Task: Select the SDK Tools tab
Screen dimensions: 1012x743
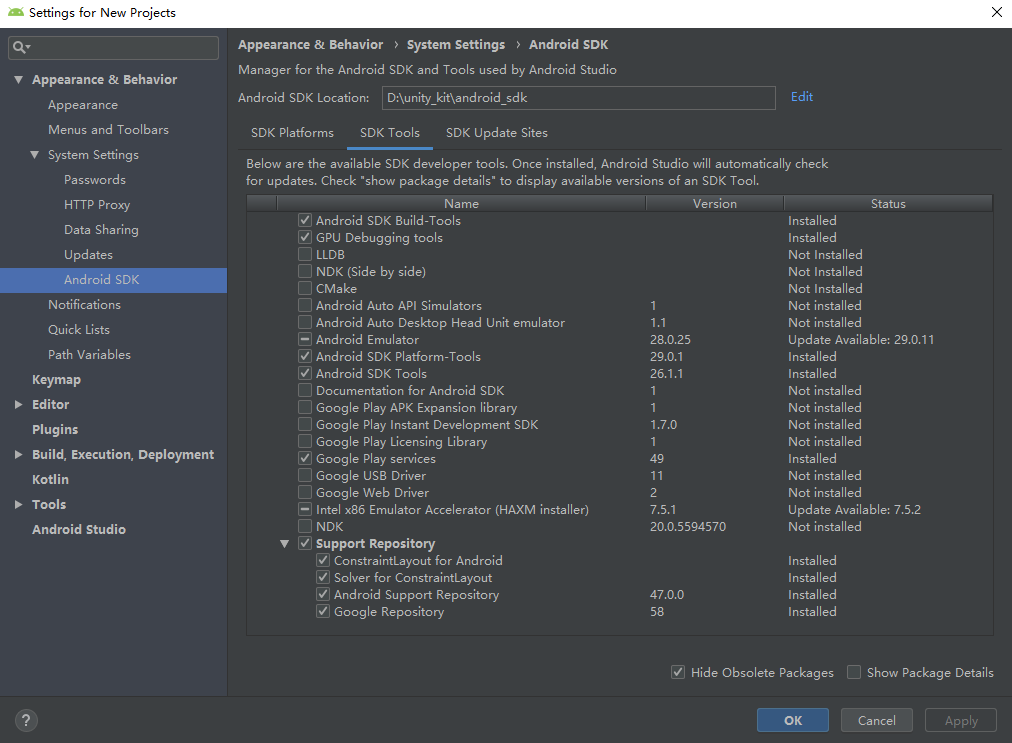Action: point(390,133)
